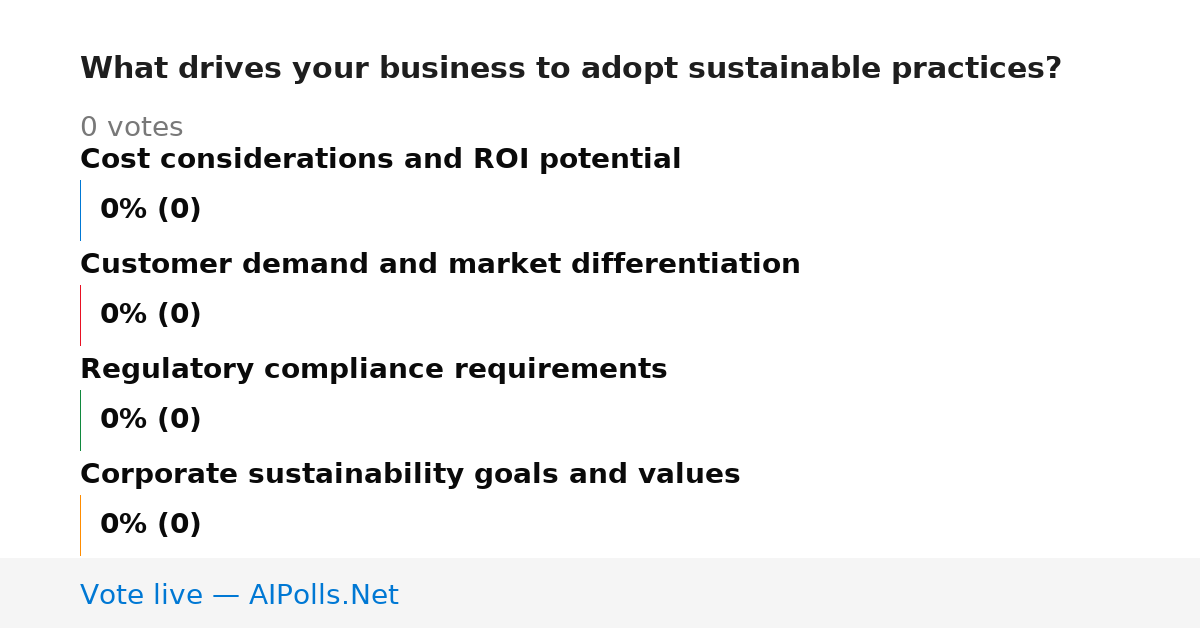Click the Vote live — AIPolls.Net link
Viewport: 1200px width, 628px height.
click(x=239, y=595)
